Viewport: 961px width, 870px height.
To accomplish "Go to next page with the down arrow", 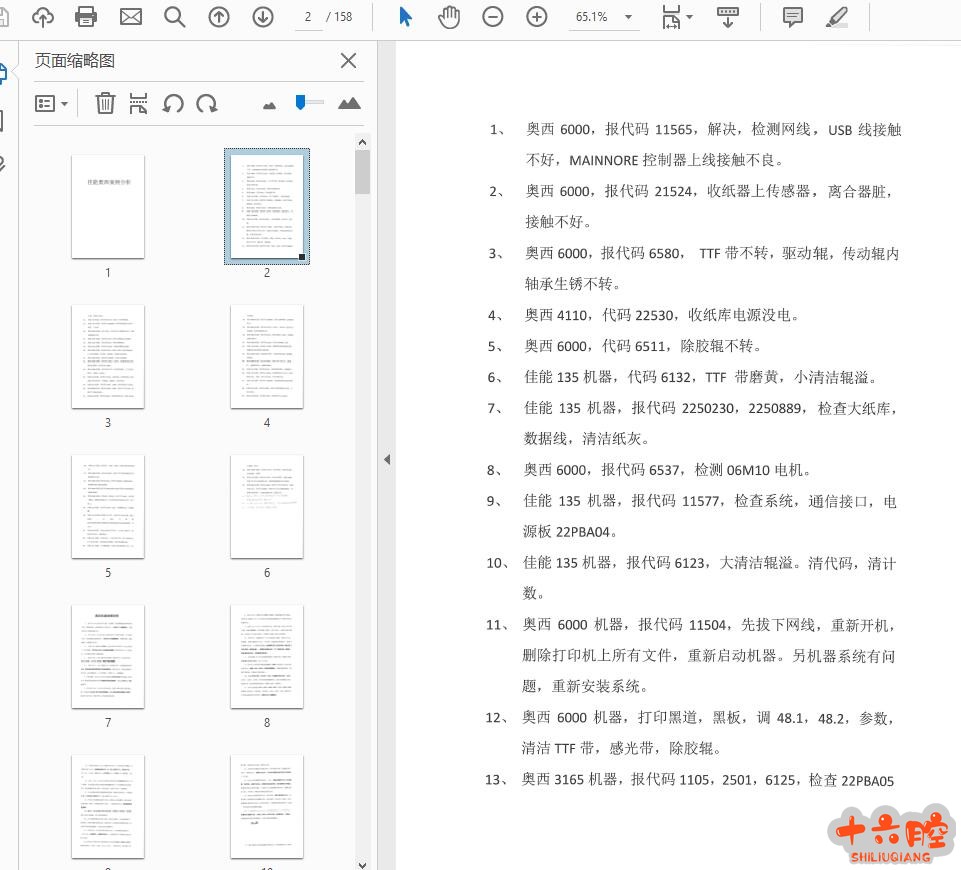I will pos(263,17).
